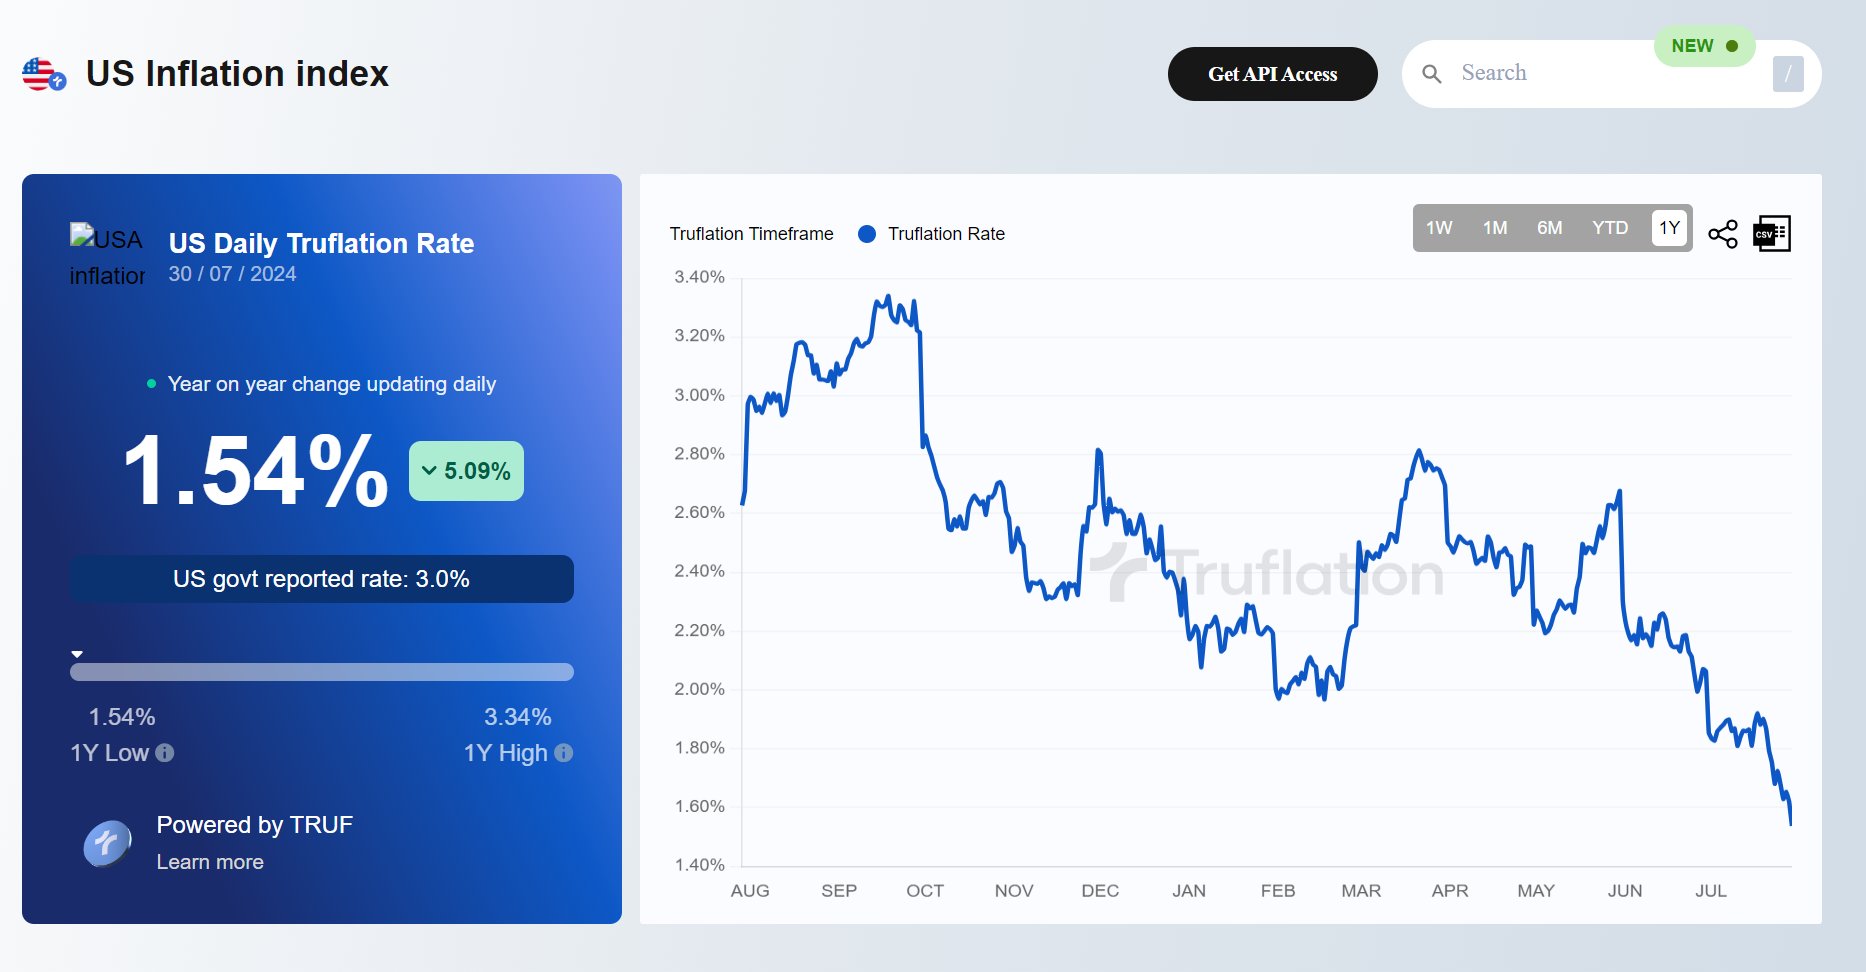Select the 1Y timeframe
The height and width of the screenshot is (972, 1866).
coord(1669,228)
